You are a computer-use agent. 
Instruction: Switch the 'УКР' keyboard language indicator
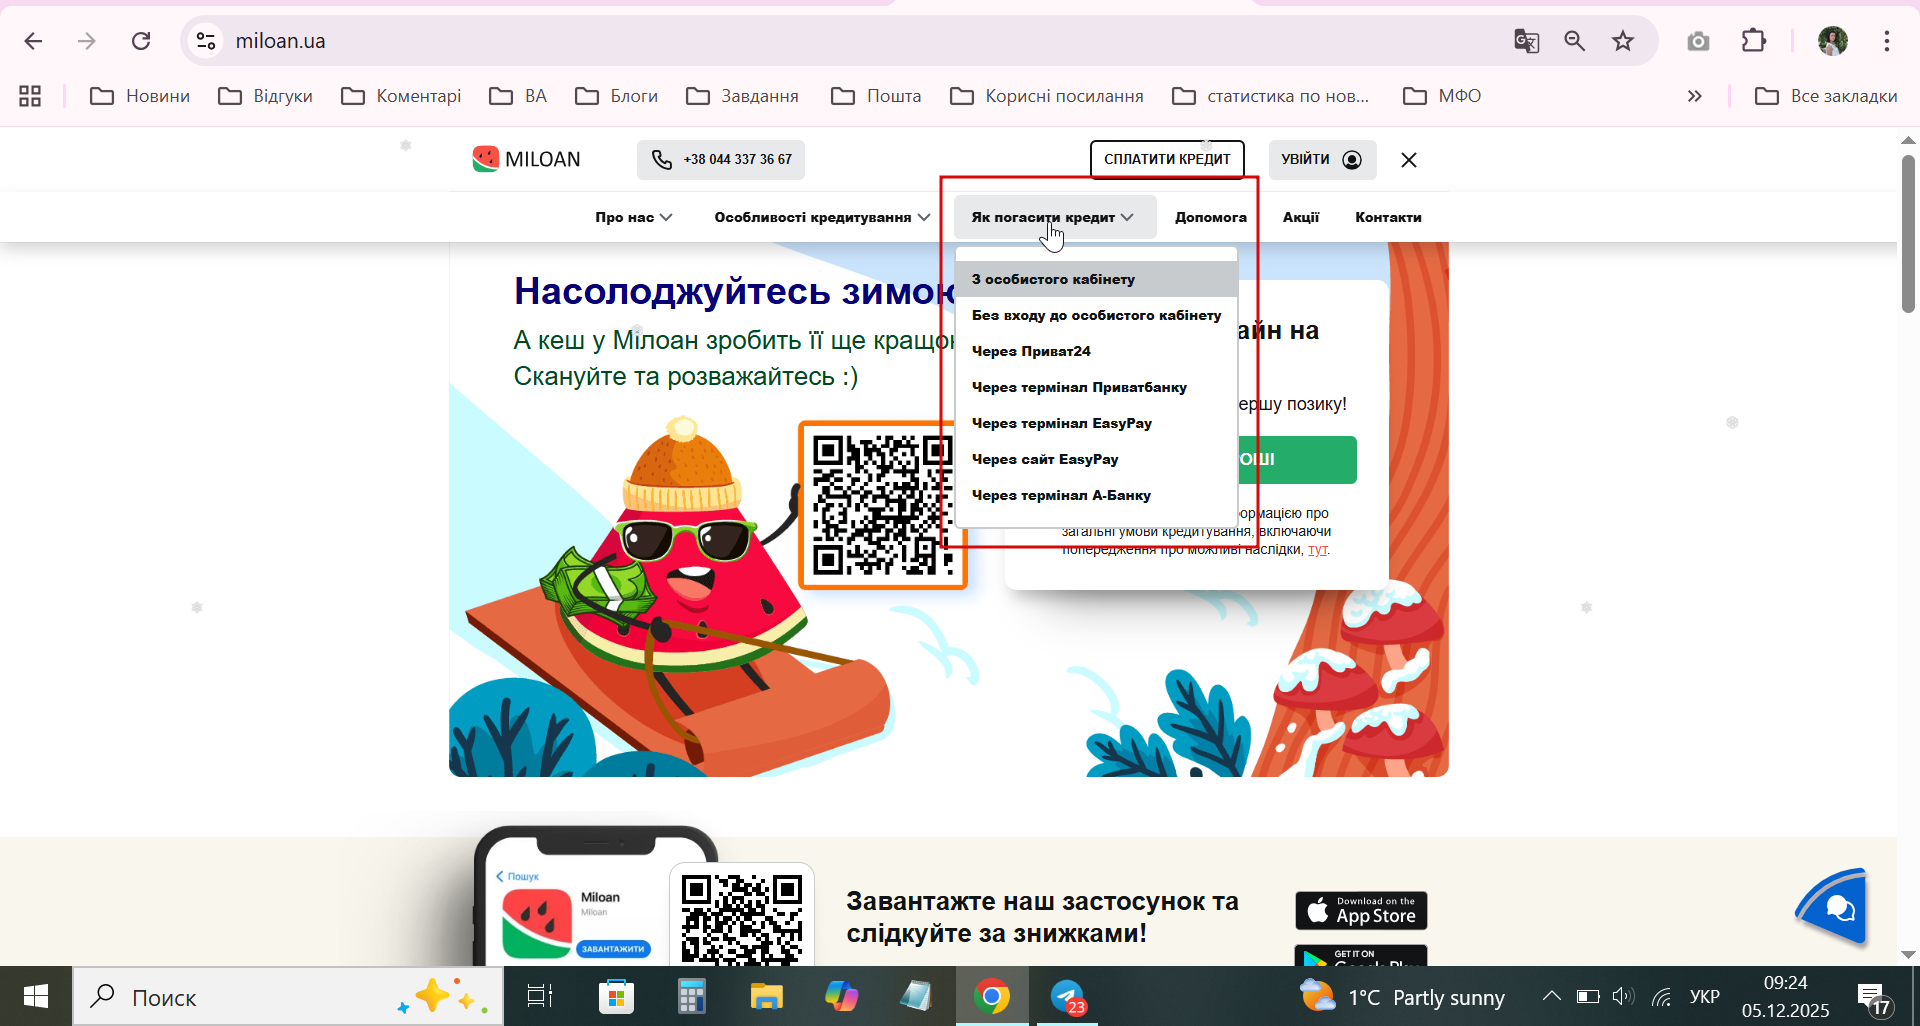pyautogui.click(x=1704, y=996)
